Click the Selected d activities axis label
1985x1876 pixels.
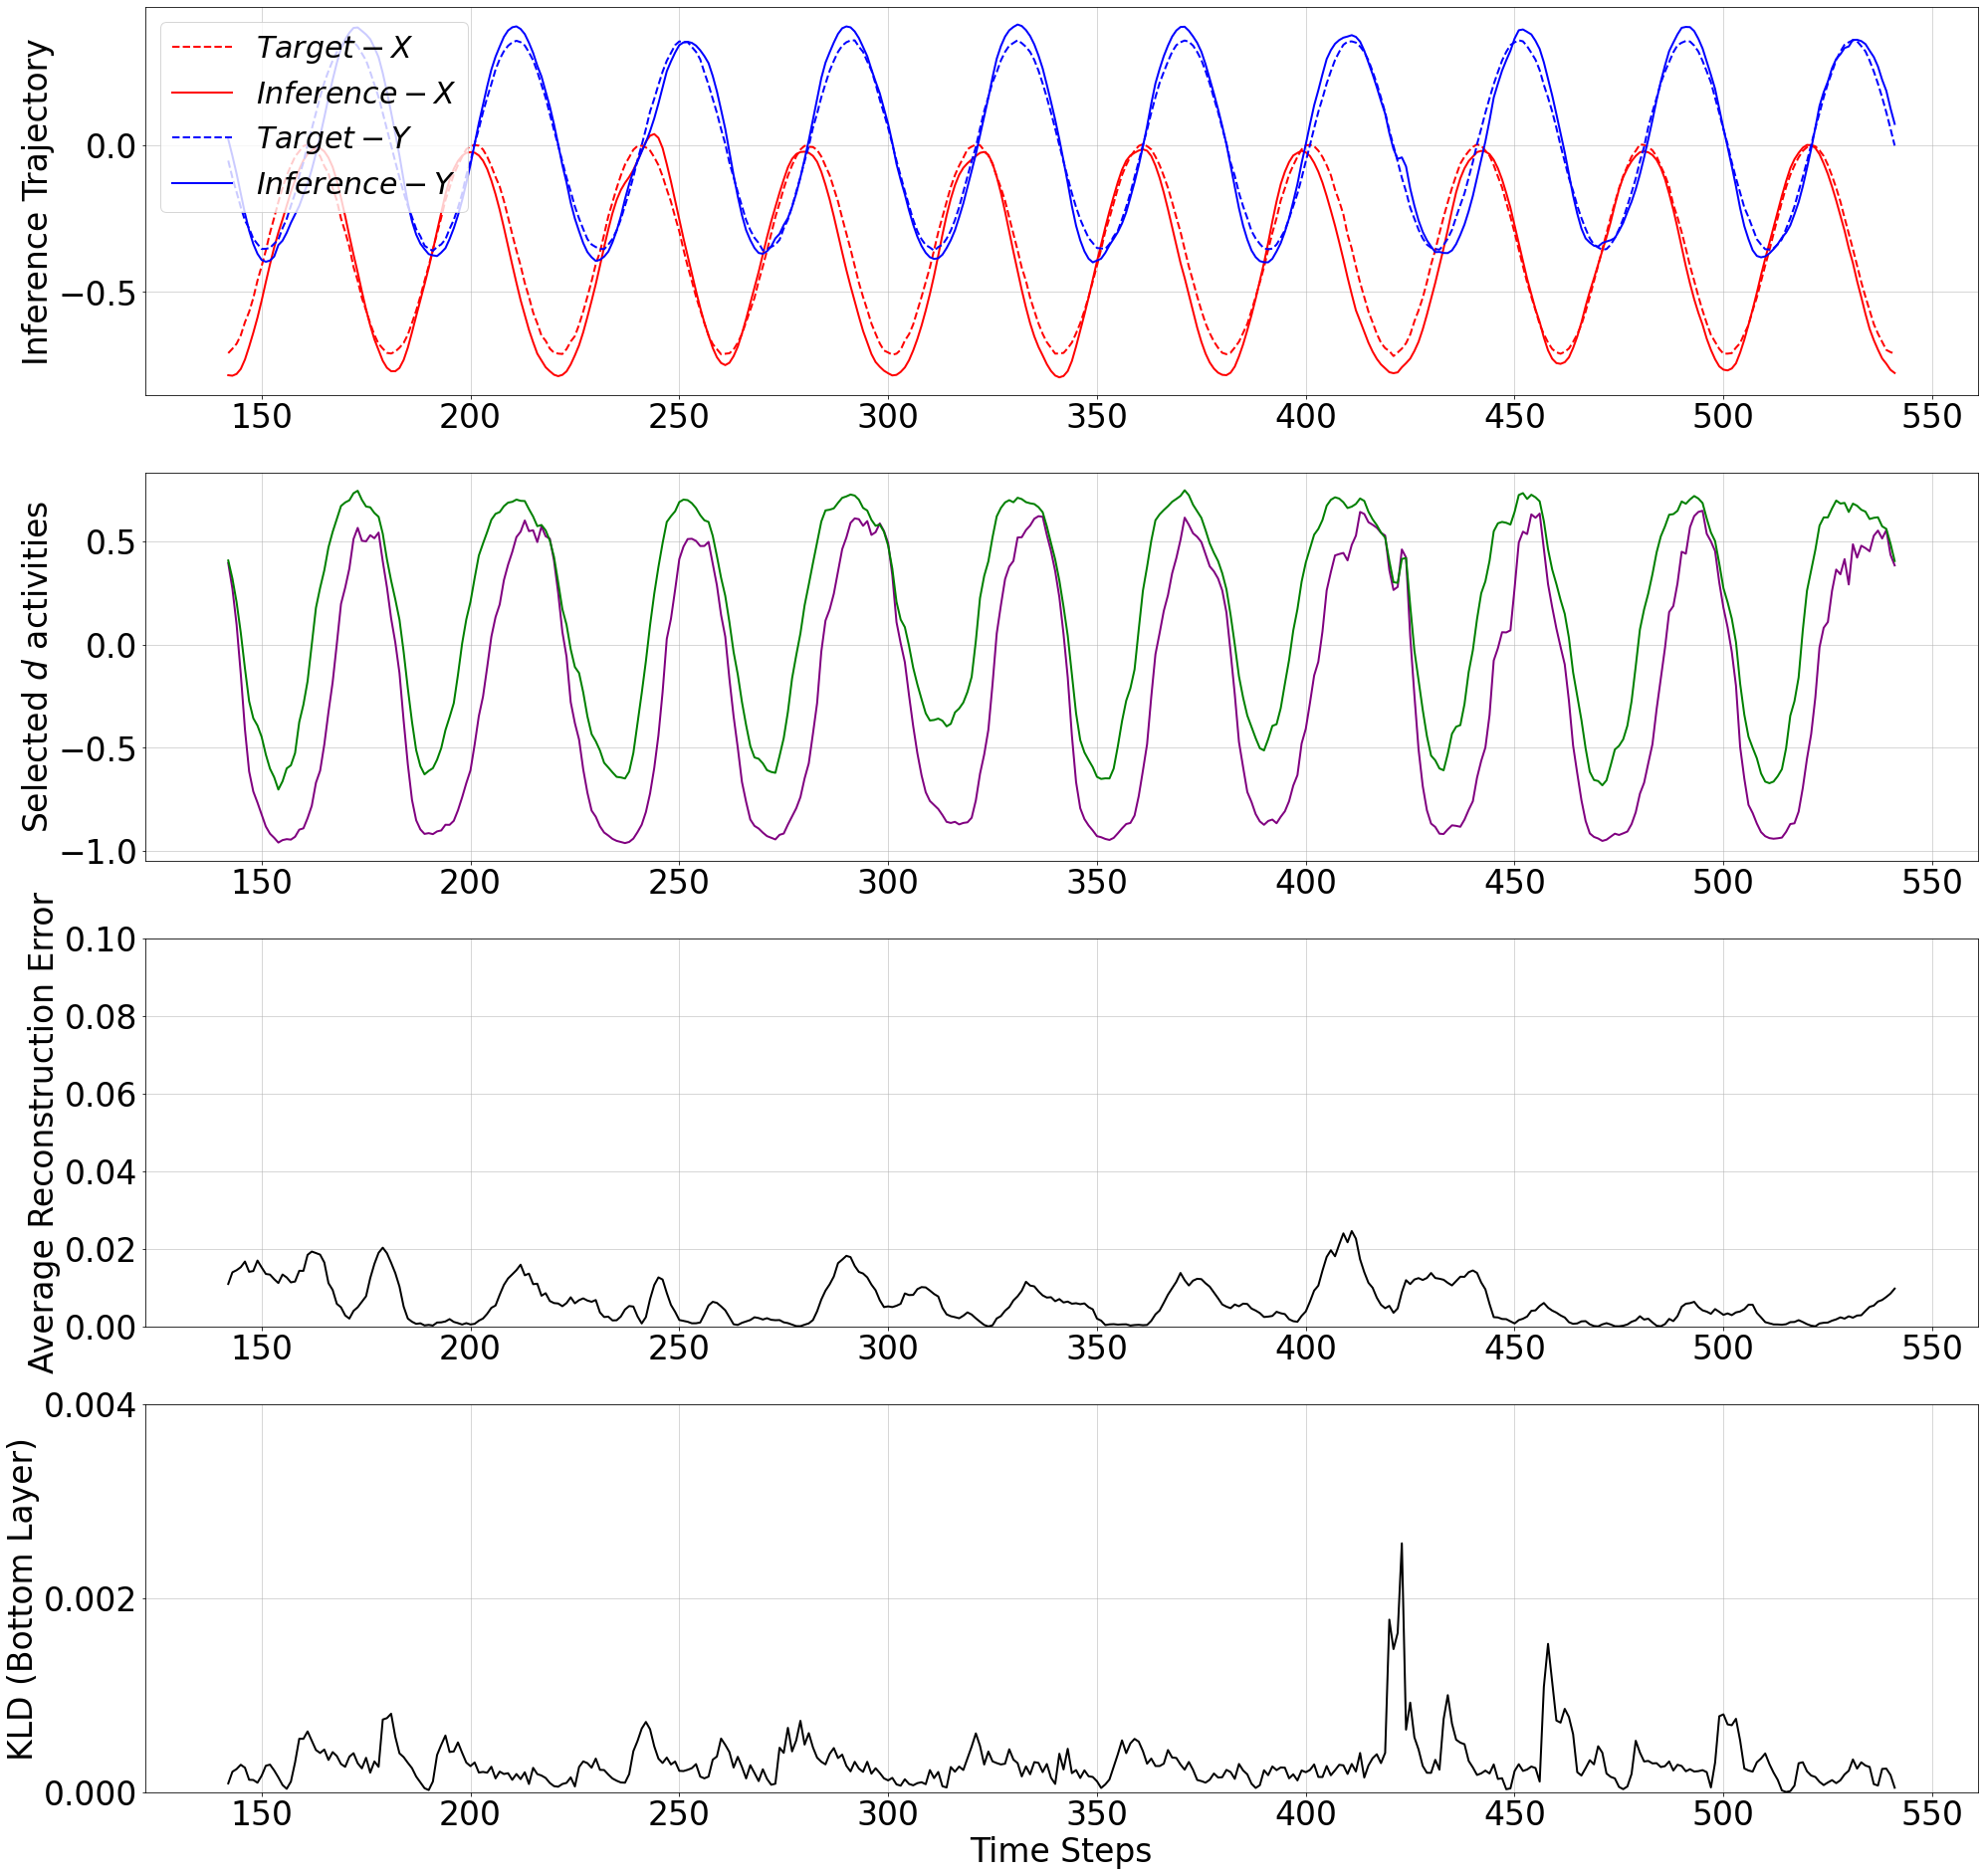(35, 666)
